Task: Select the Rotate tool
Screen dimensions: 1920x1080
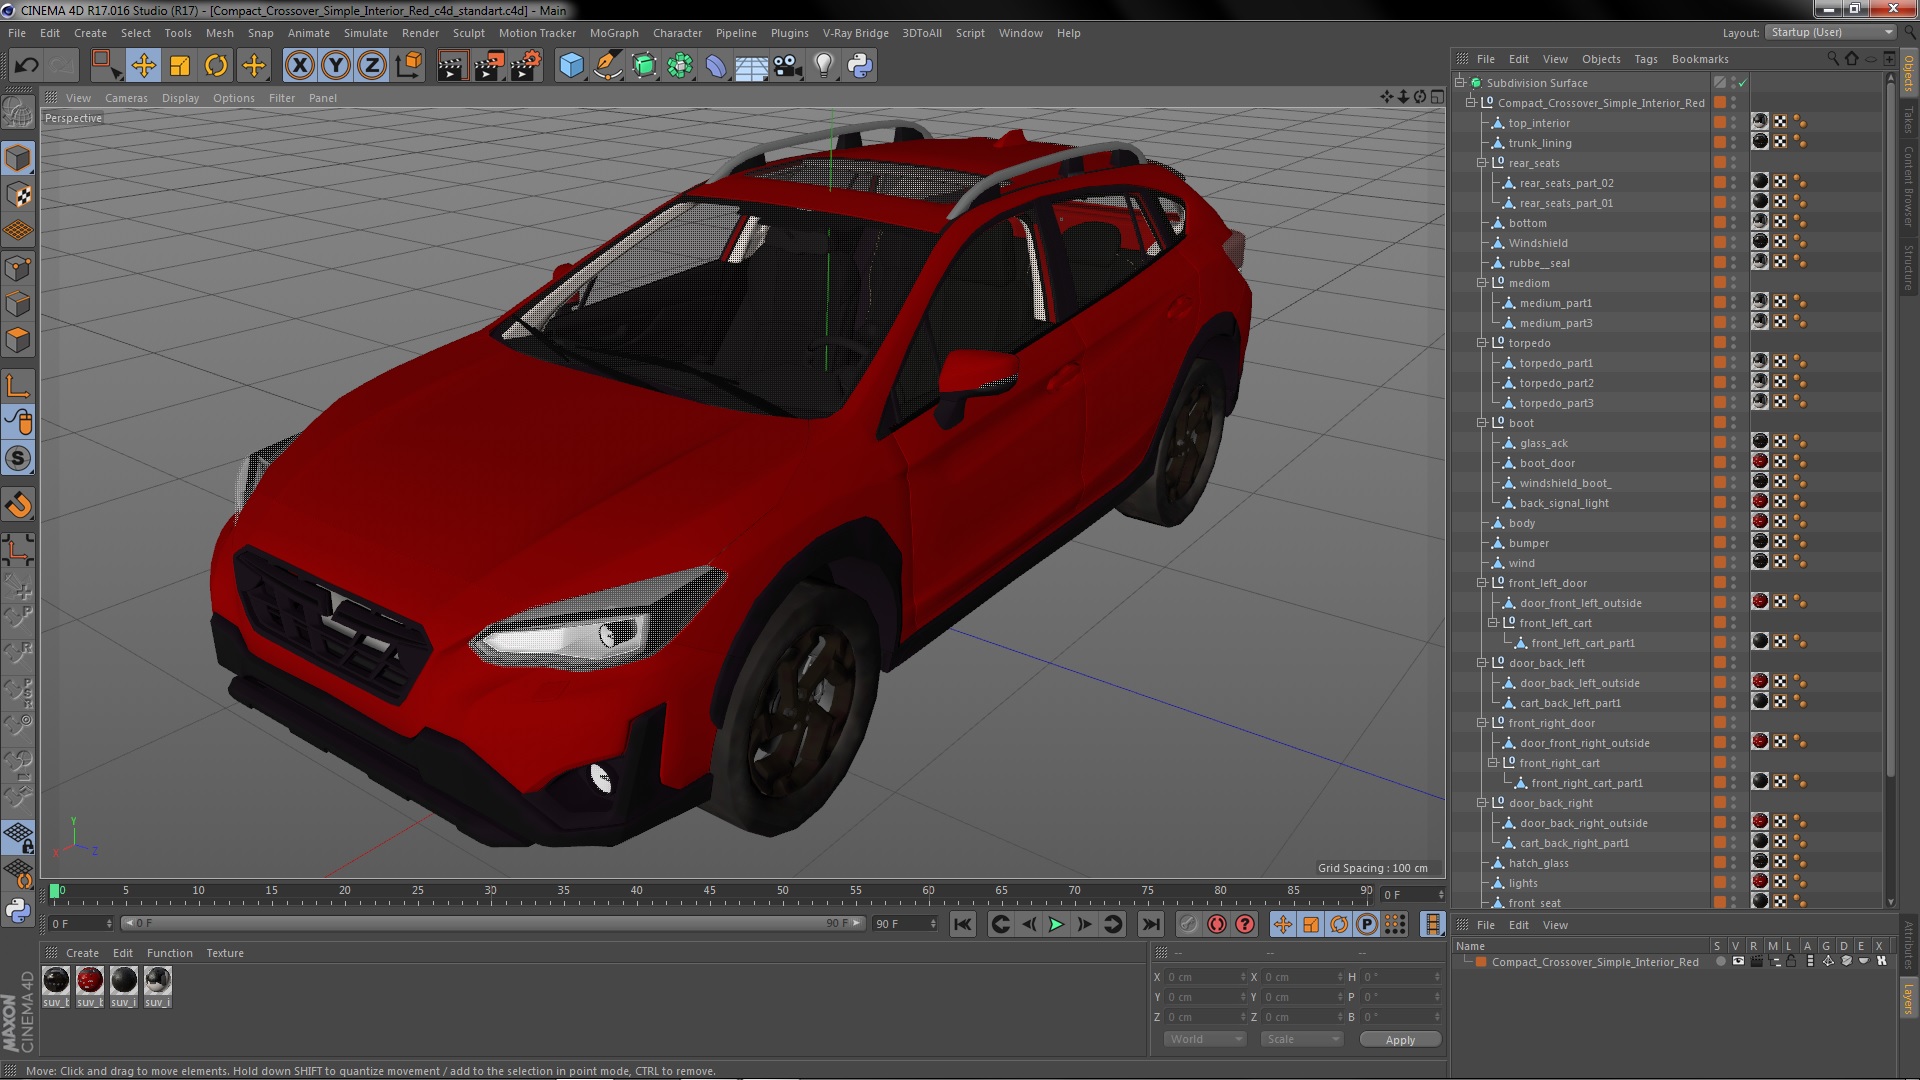Action: pyautogui.click(x=216, y=66)
